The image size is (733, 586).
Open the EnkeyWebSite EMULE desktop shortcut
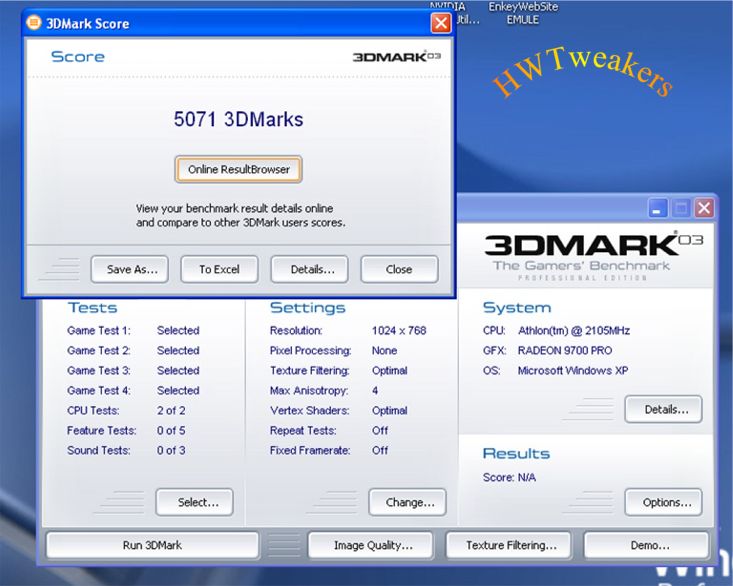523,13
